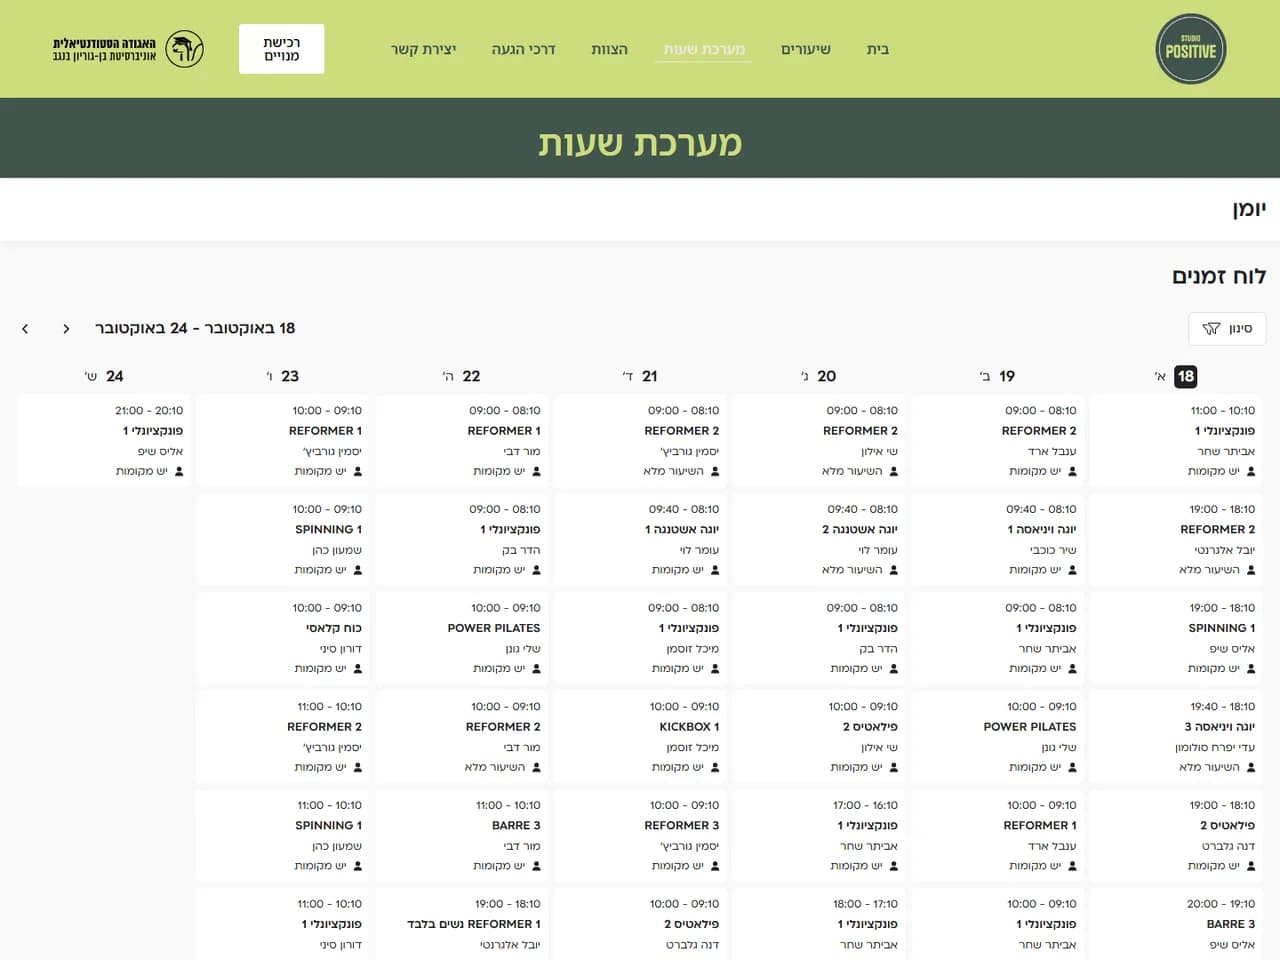Viewport: 1280px width, 960px height.
Task: Open REFORMER 2 class on day 18
Action: click(x=1176, y=540)
